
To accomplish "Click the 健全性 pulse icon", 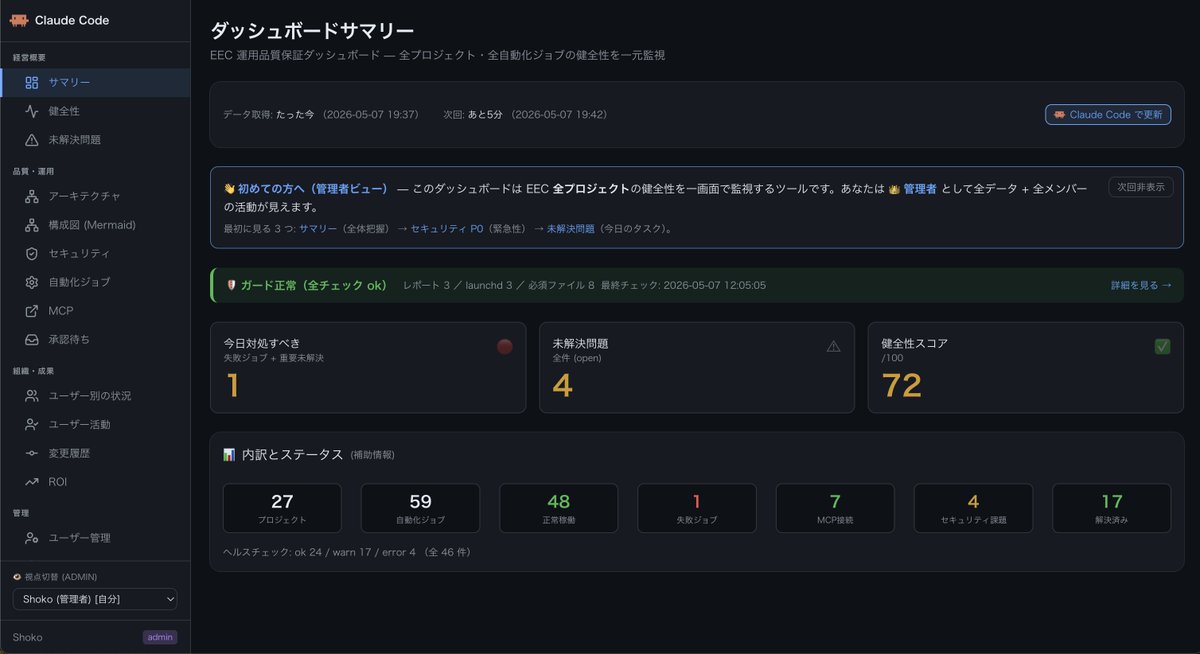I will [32, 111].
